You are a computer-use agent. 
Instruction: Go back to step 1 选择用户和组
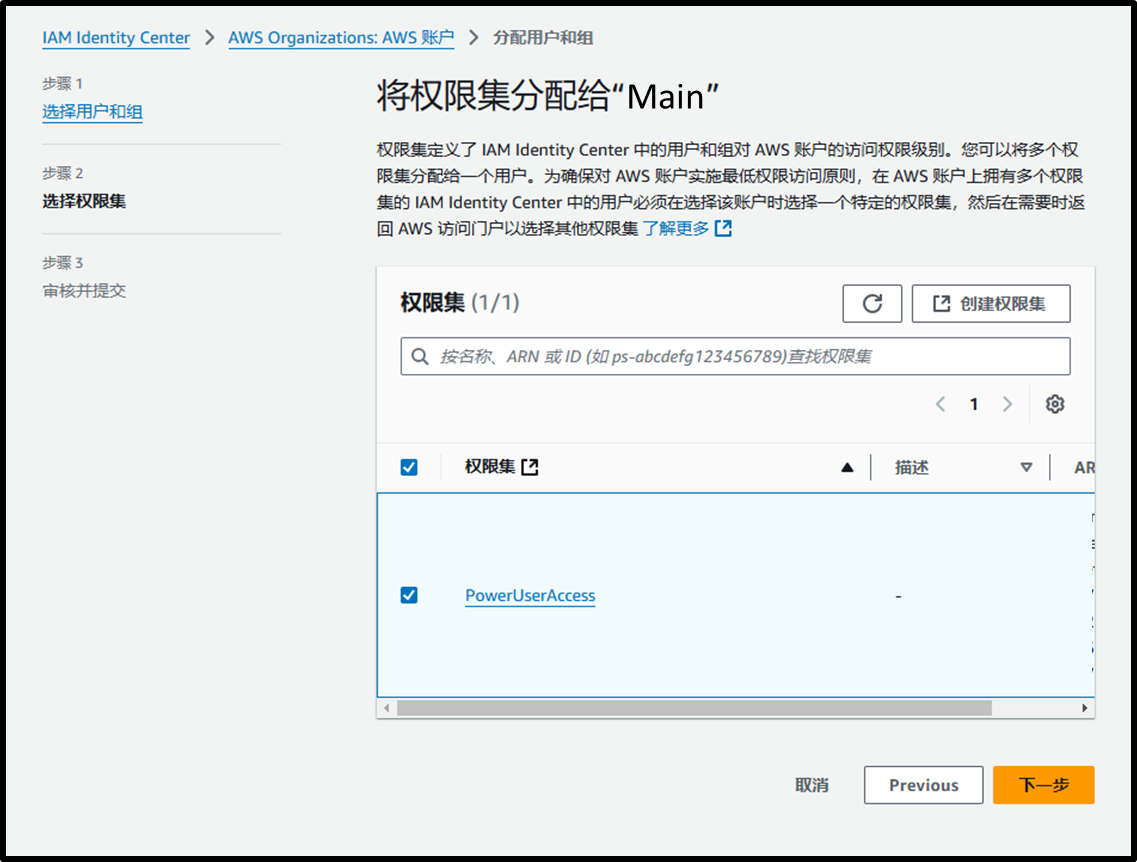[x=92, y=112]
